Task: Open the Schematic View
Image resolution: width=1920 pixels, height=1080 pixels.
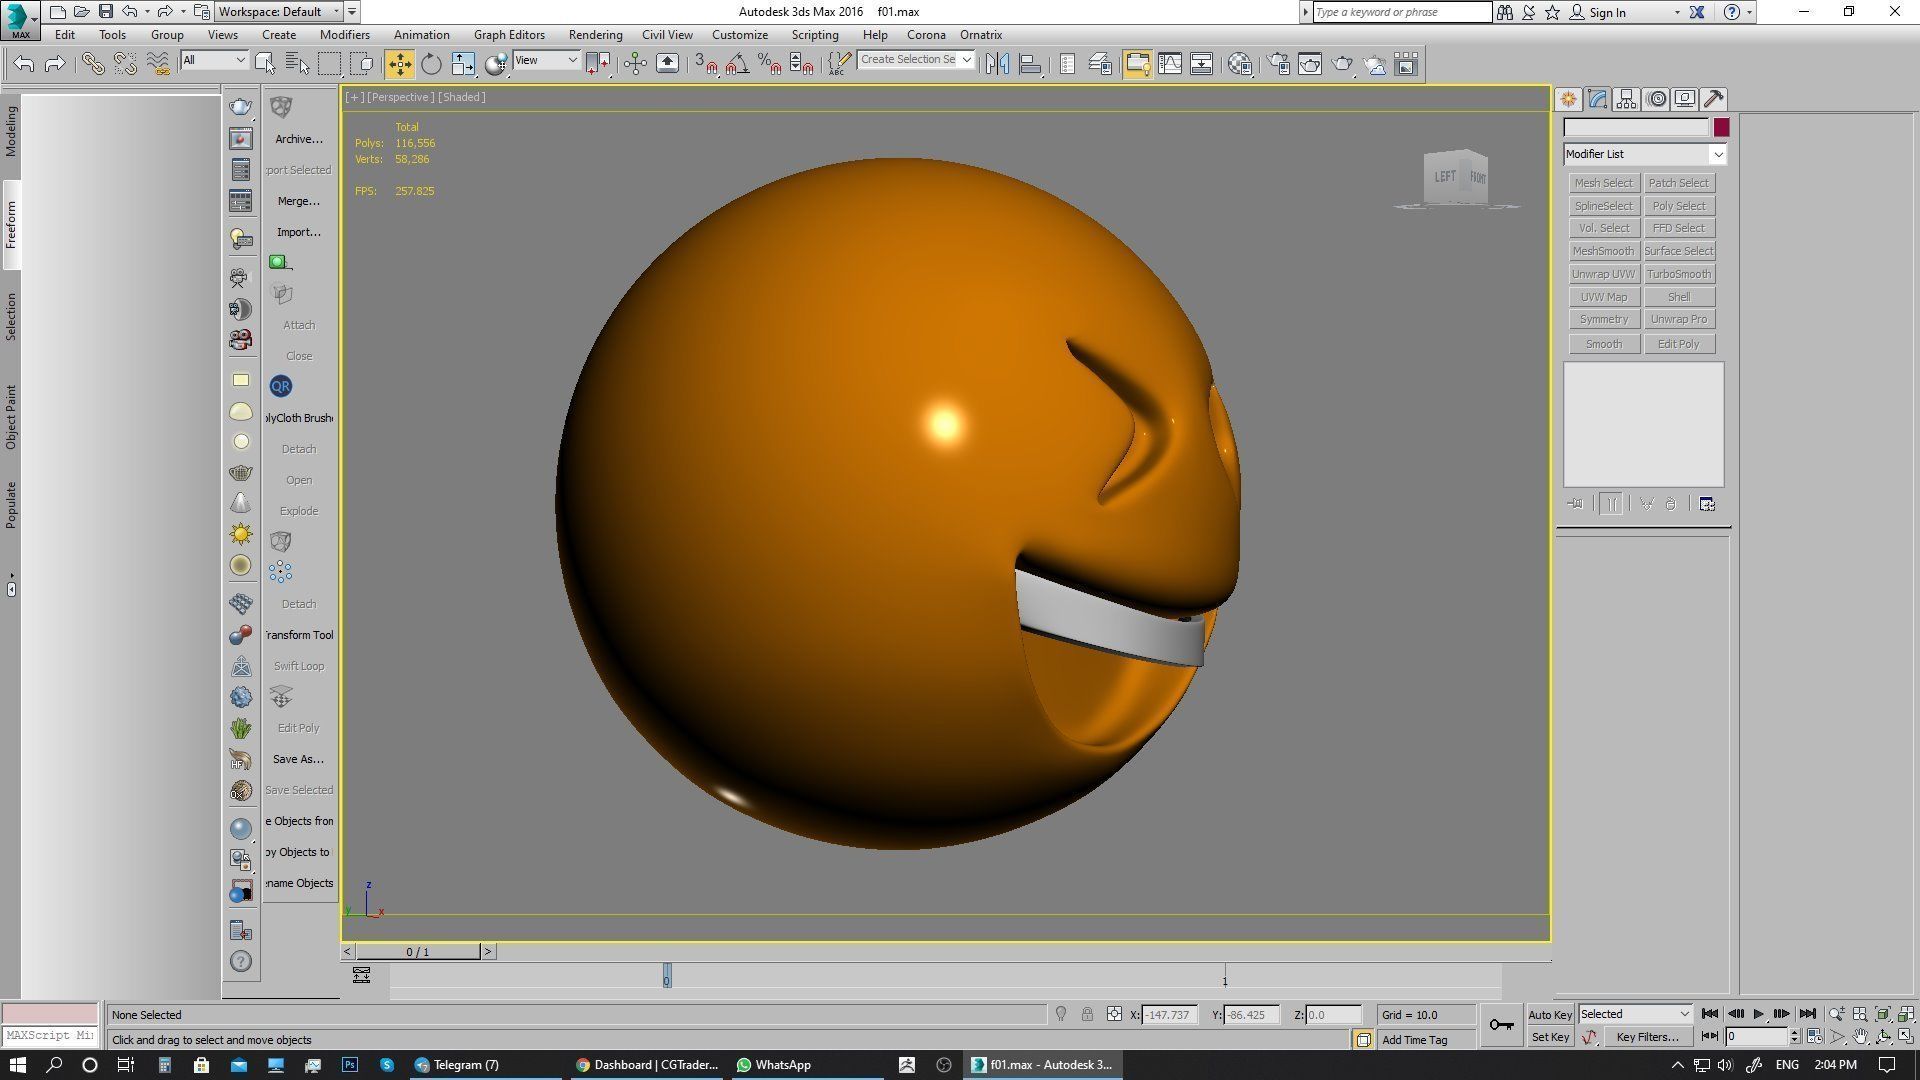Action: [x=1202, y=64]
